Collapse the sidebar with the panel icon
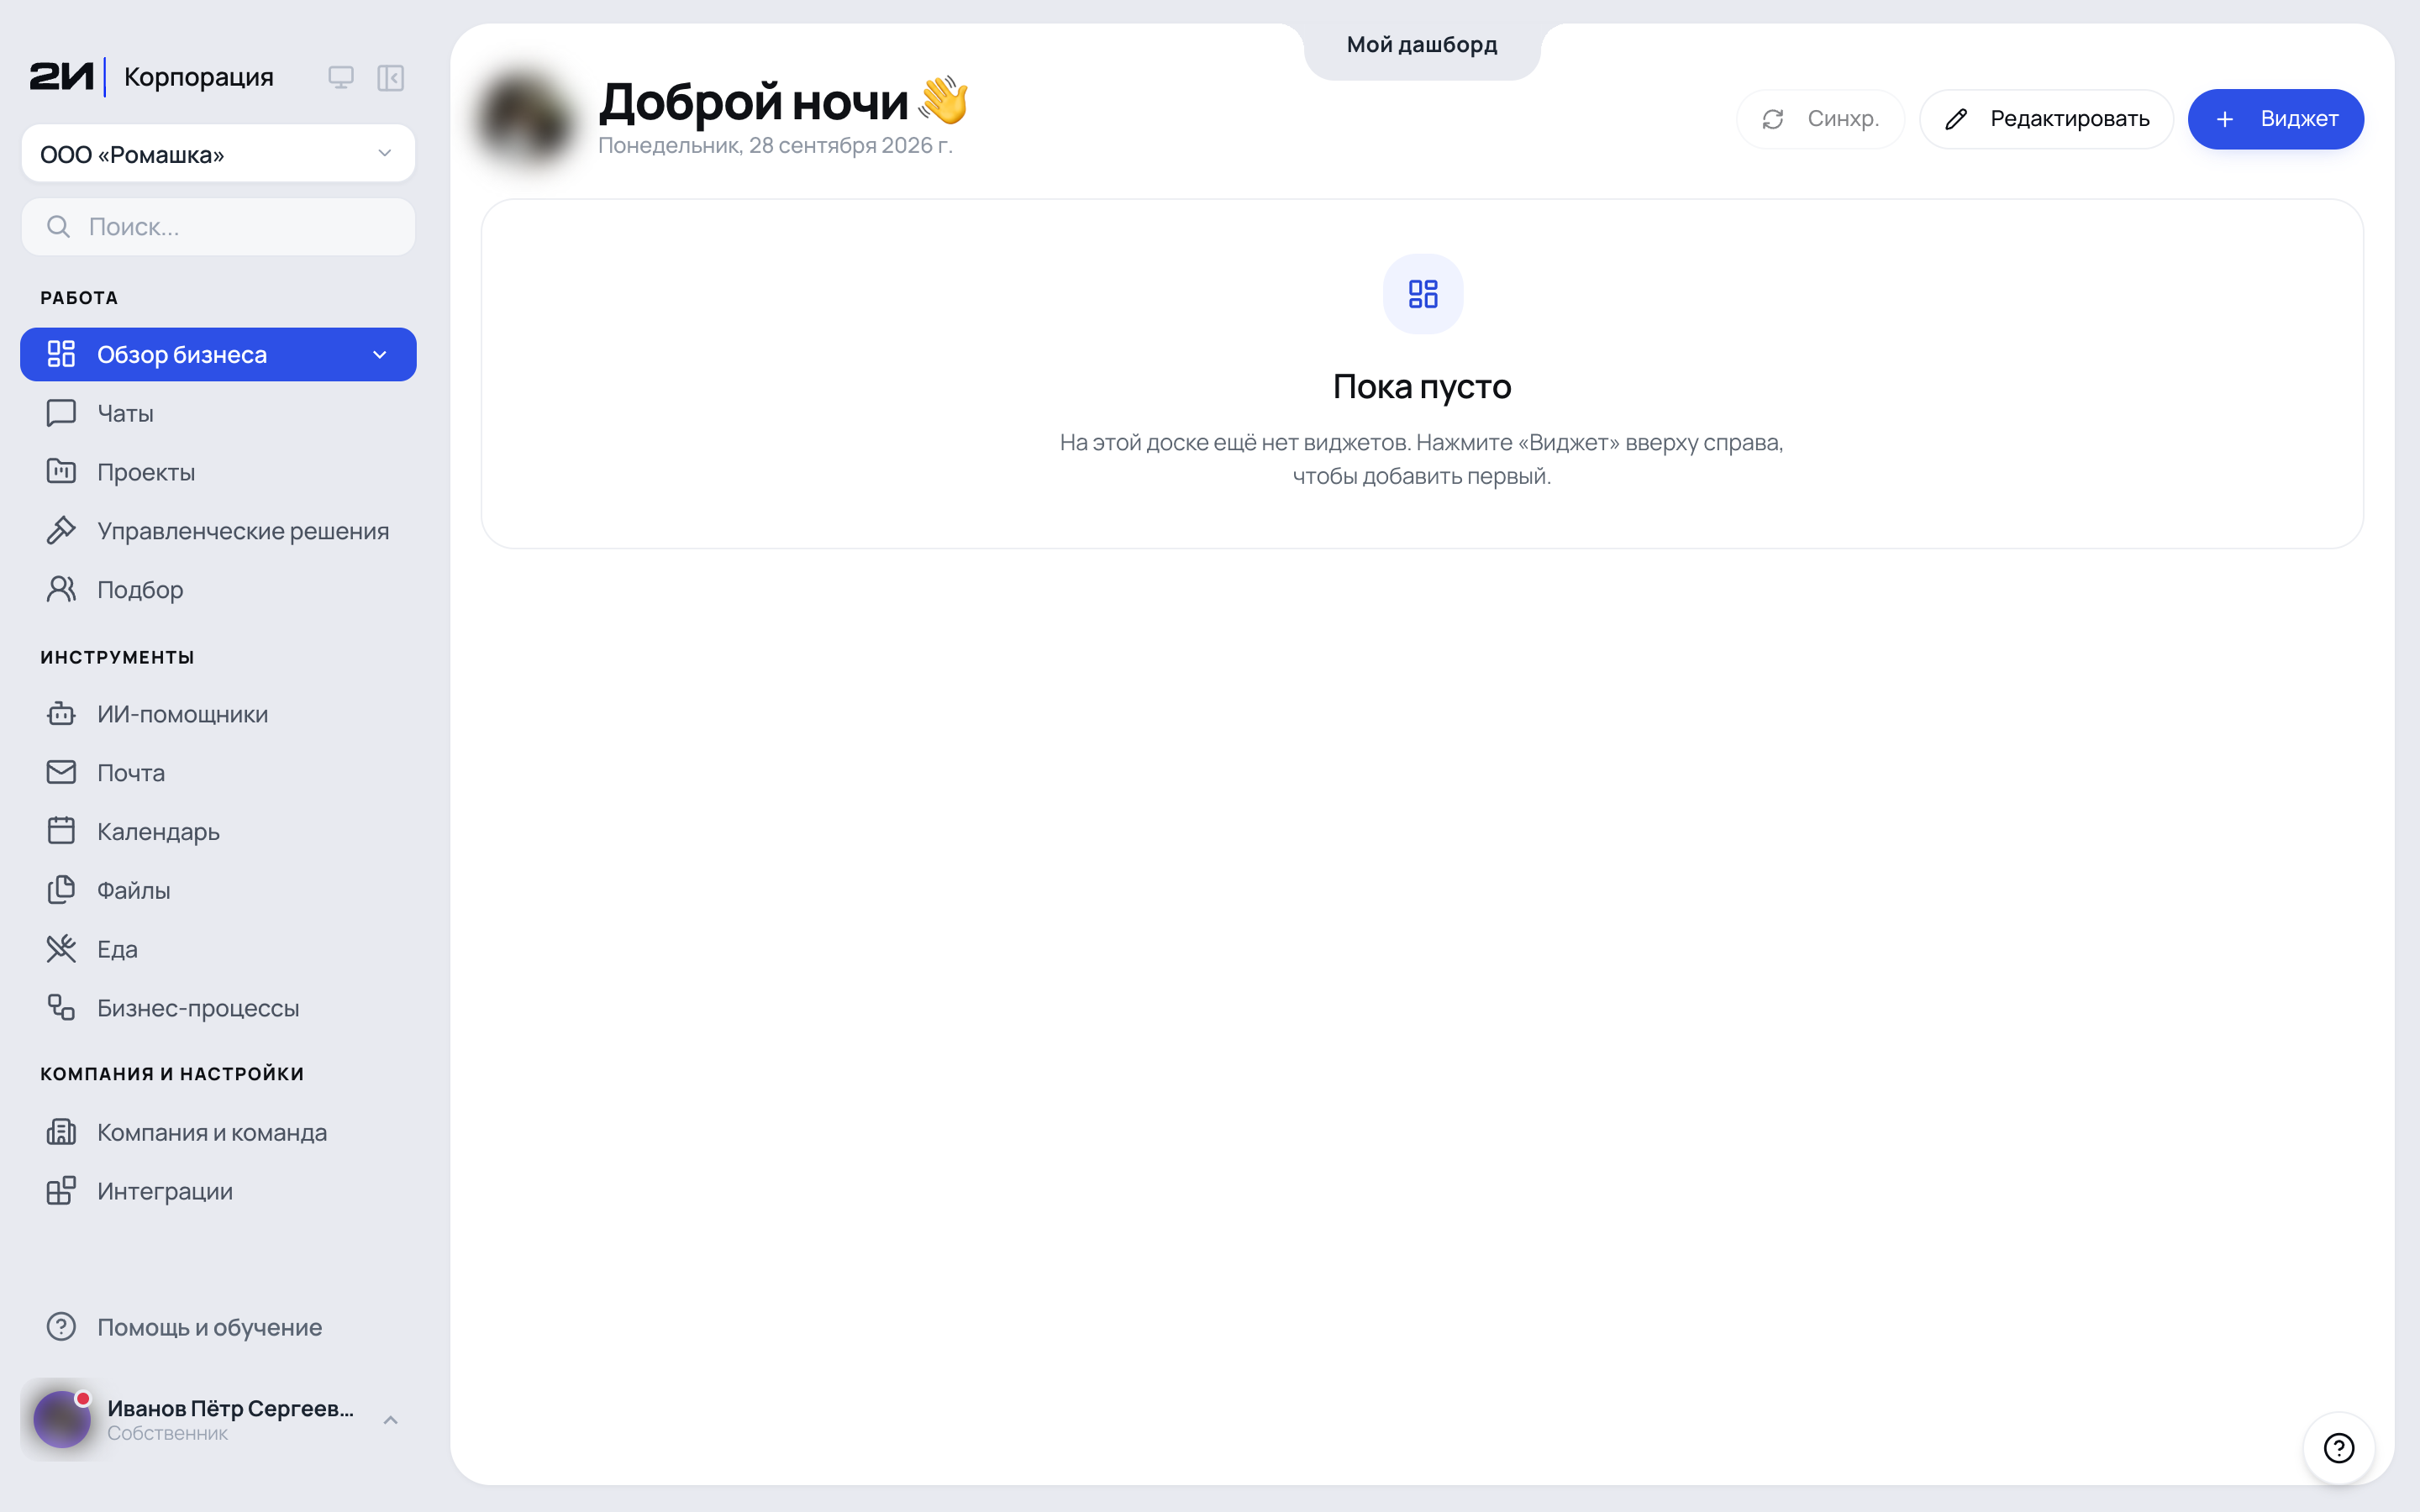Viewport: 2420px width, 1512px height. pos(390,77)
